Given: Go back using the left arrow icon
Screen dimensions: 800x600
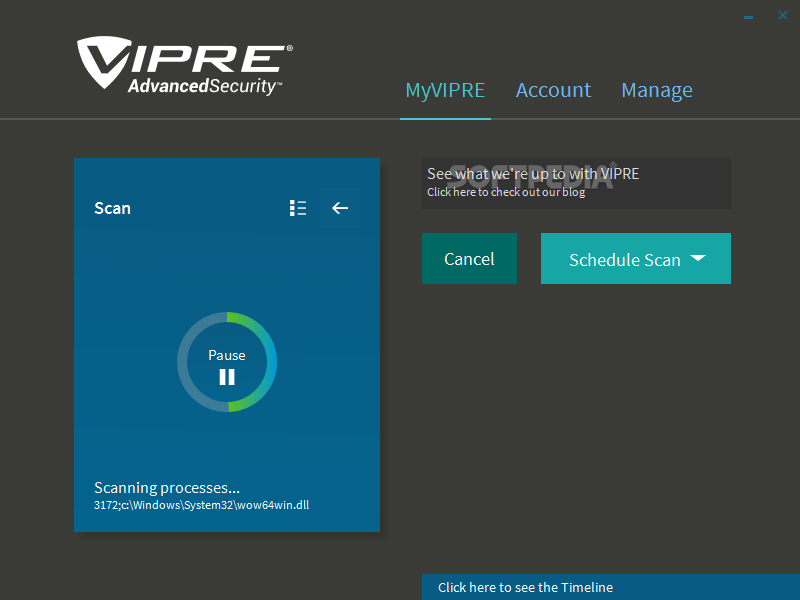Looking at the screenshot, I should (340, 208).
